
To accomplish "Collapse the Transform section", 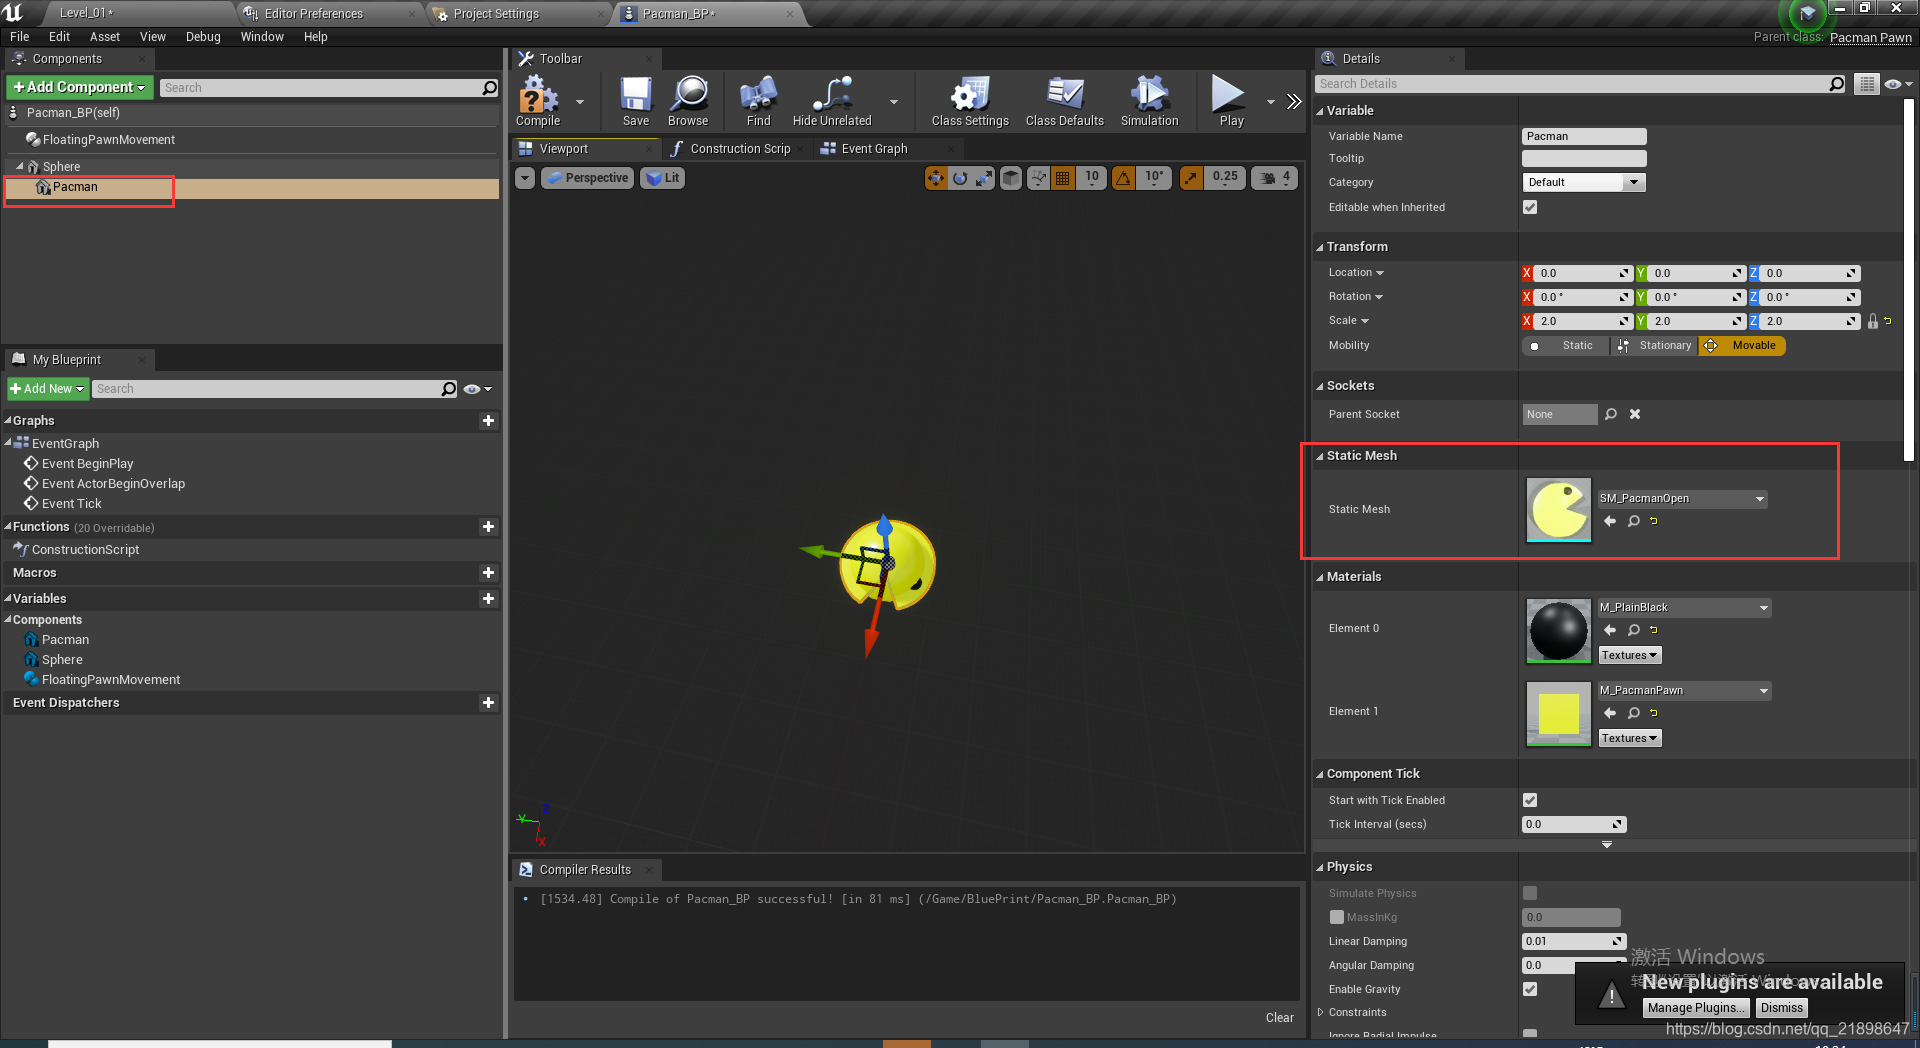I will [1320, 247].
